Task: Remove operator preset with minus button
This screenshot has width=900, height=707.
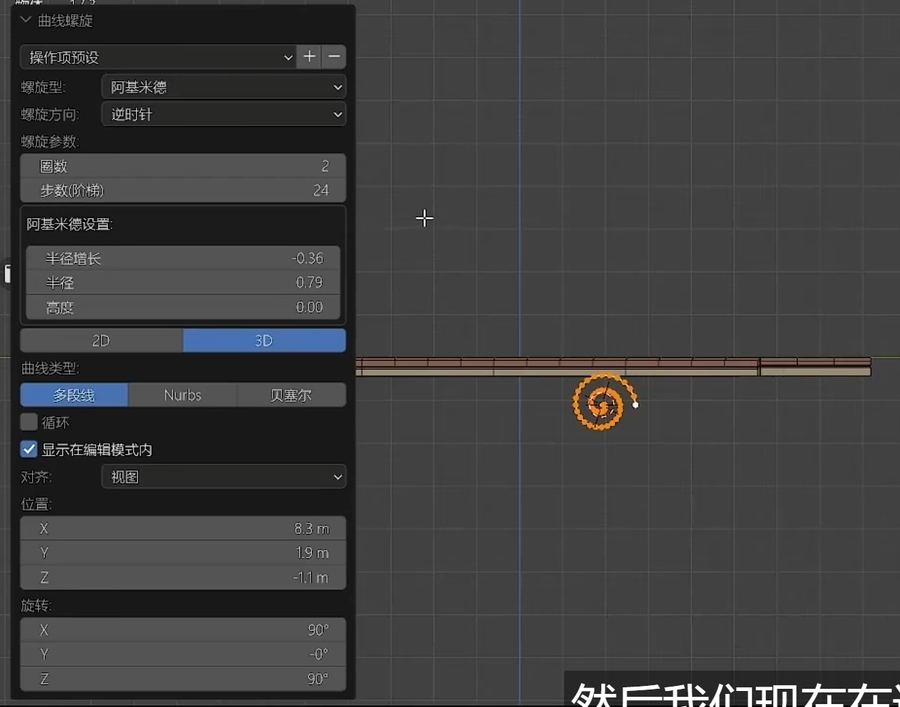Action: 335,57
